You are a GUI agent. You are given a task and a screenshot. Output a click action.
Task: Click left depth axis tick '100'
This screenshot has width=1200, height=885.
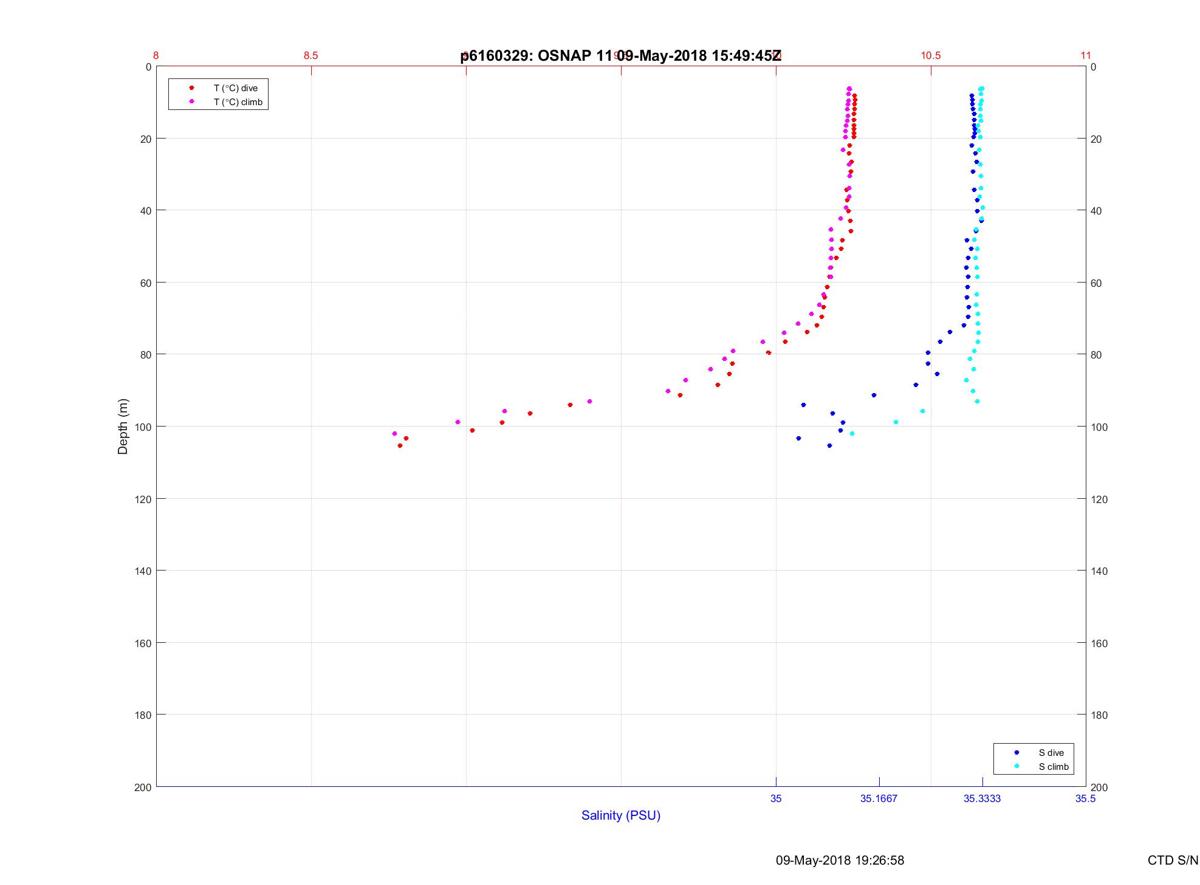142,427
